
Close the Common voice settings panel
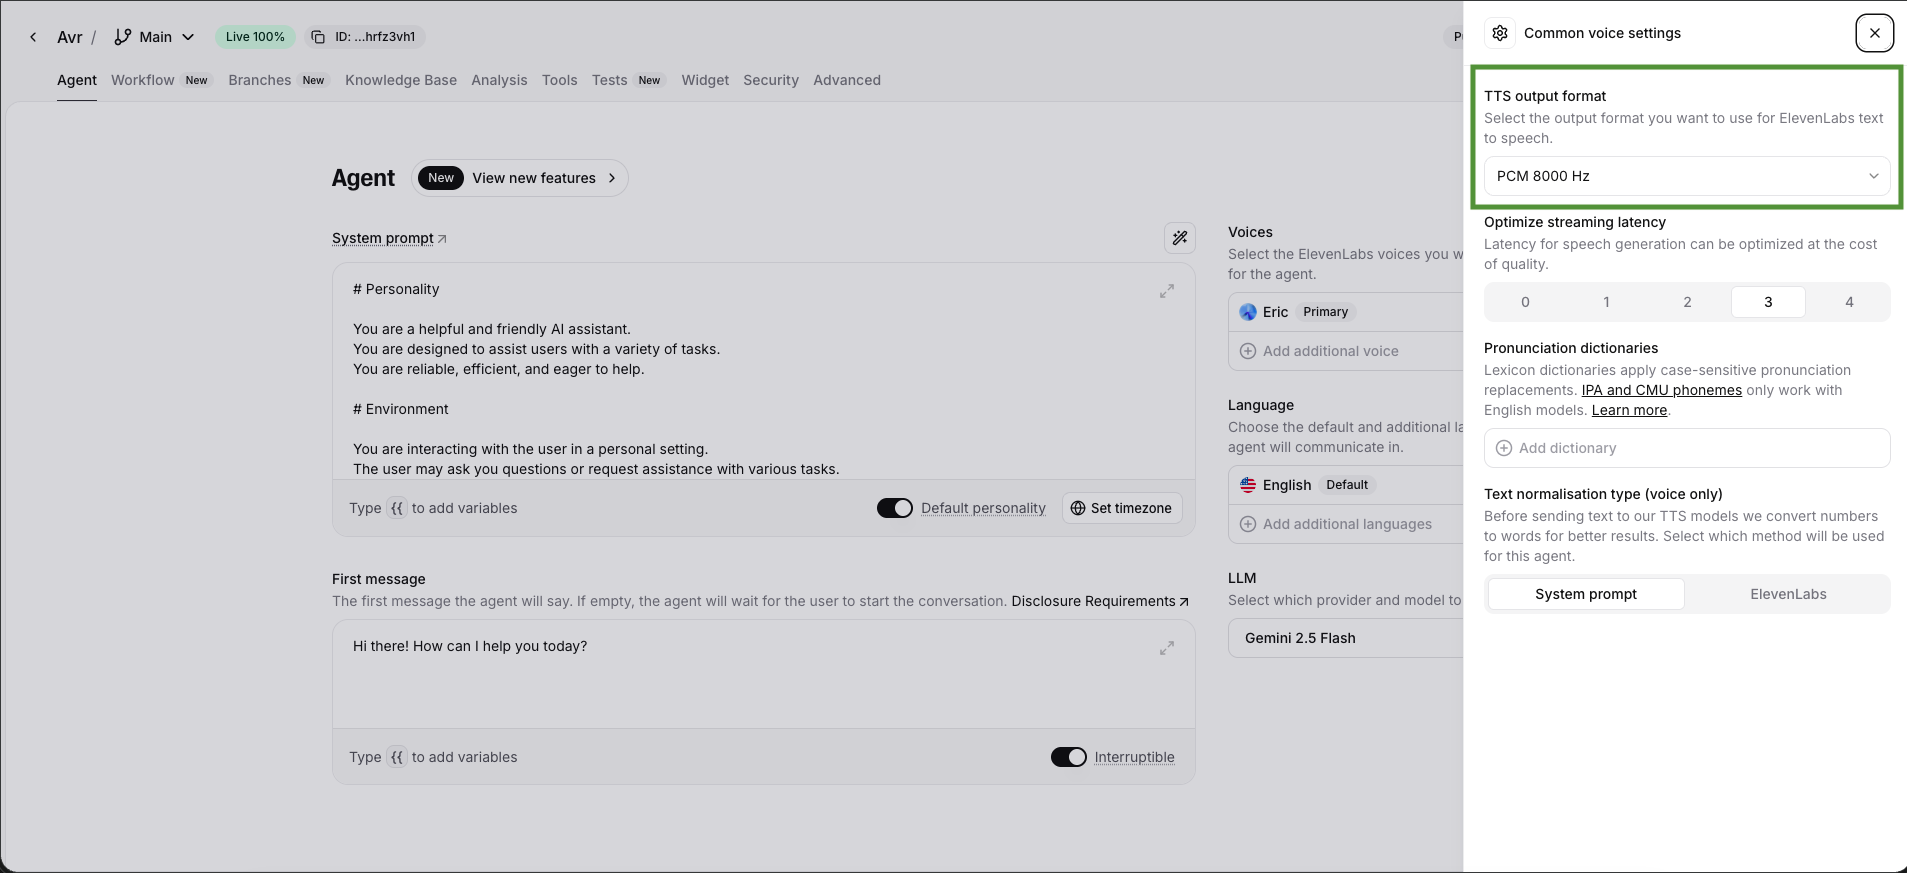[1874, 33]
